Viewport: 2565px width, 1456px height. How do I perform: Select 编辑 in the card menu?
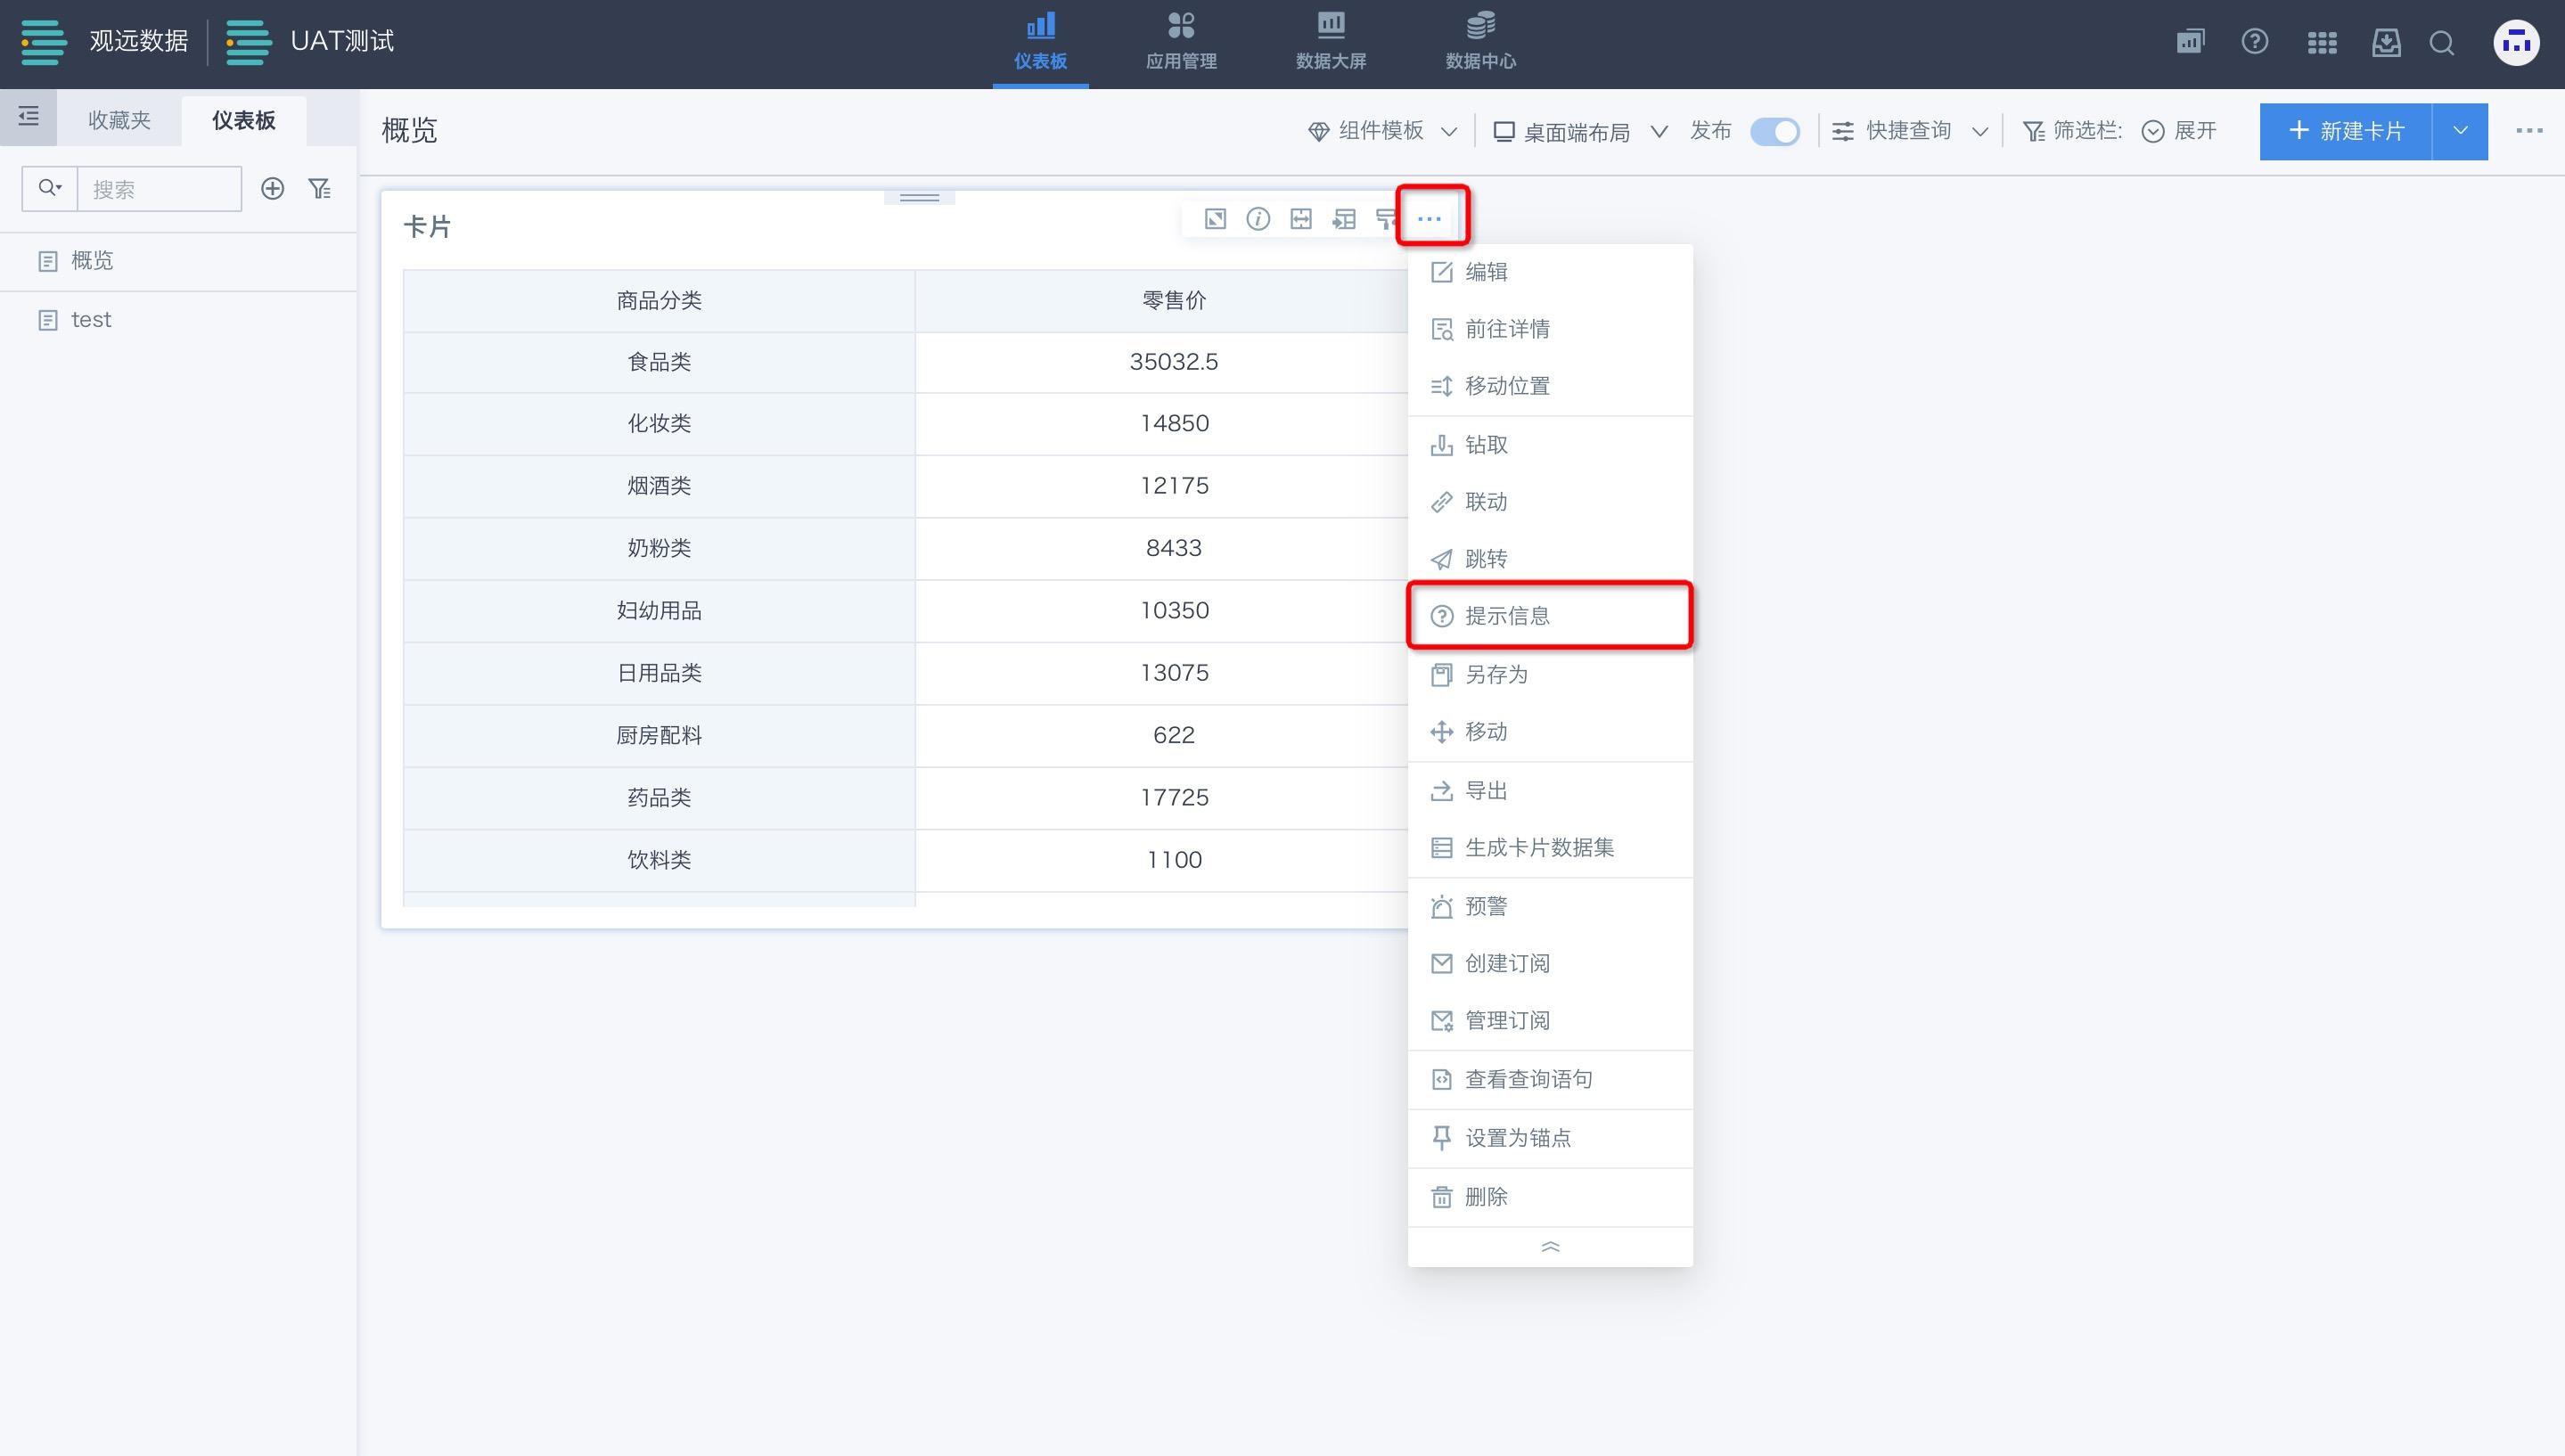point(1550,272)
